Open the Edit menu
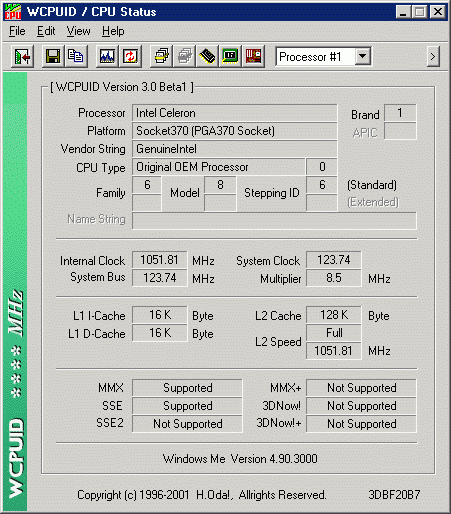 (x=46, y=31)
